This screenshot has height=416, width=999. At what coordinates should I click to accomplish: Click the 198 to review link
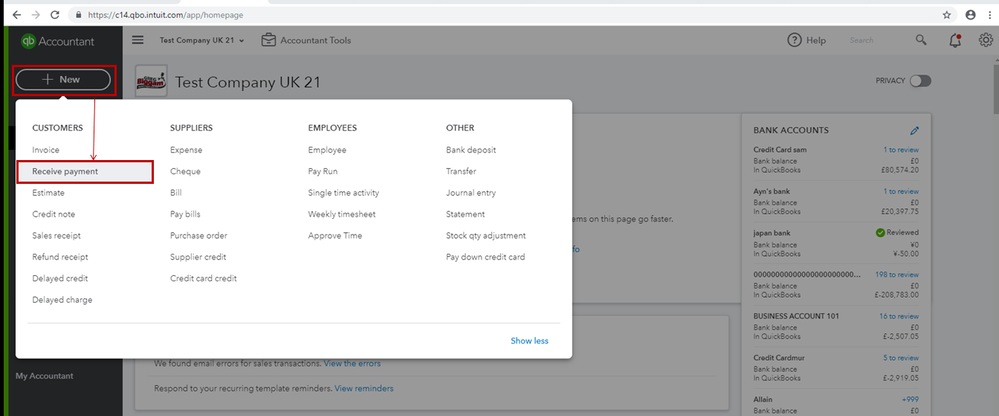897,275
